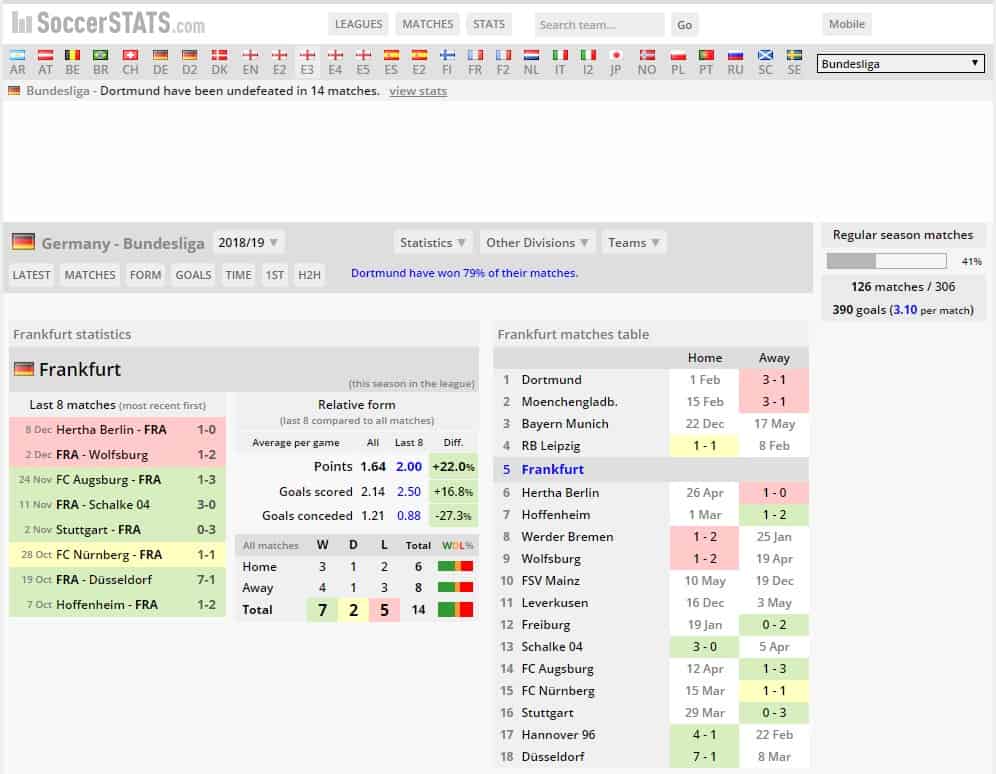
Task: Select the Norway NO flag
Action: point(647,55)
